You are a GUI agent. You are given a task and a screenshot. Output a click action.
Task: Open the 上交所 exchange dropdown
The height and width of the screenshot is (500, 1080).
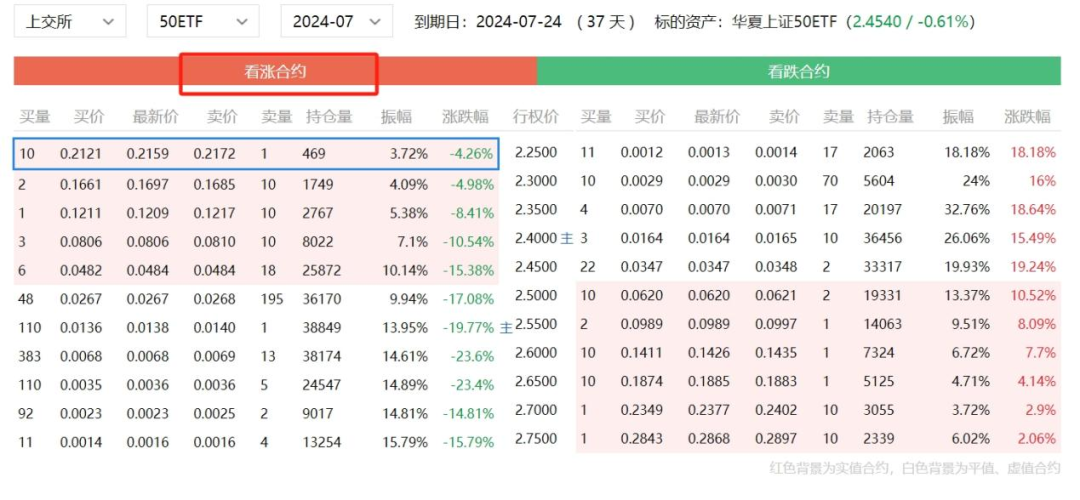tap(70, 21)
